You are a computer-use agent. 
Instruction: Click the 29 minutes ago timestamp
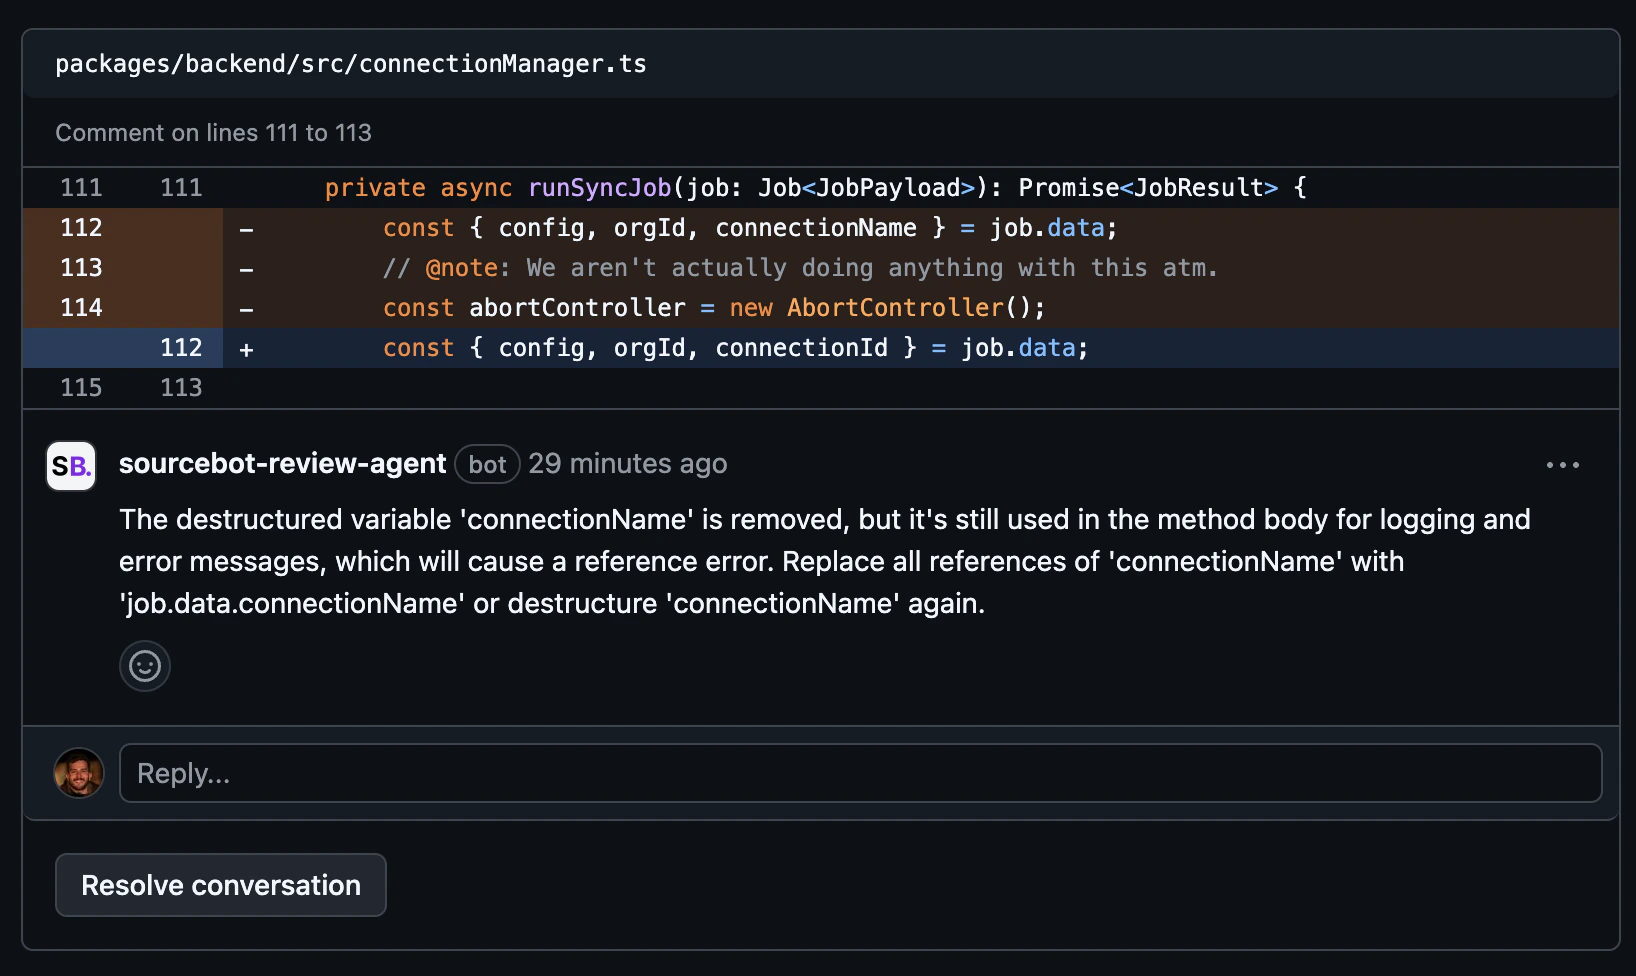click(x=628, y=463)
